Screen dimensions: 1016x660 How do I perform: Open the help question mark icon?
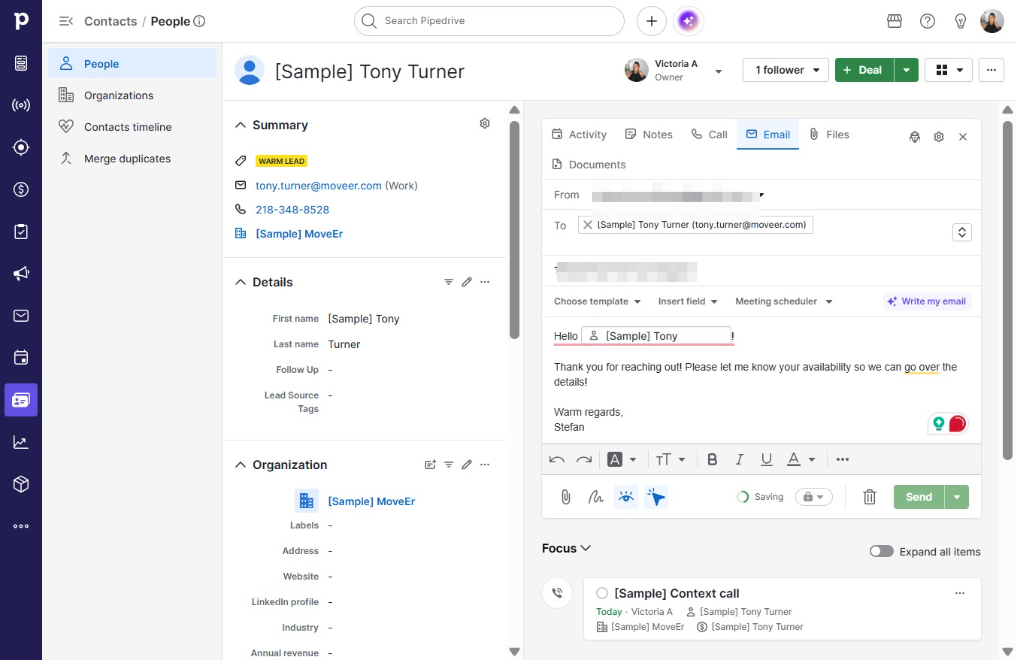pos(927,21)
